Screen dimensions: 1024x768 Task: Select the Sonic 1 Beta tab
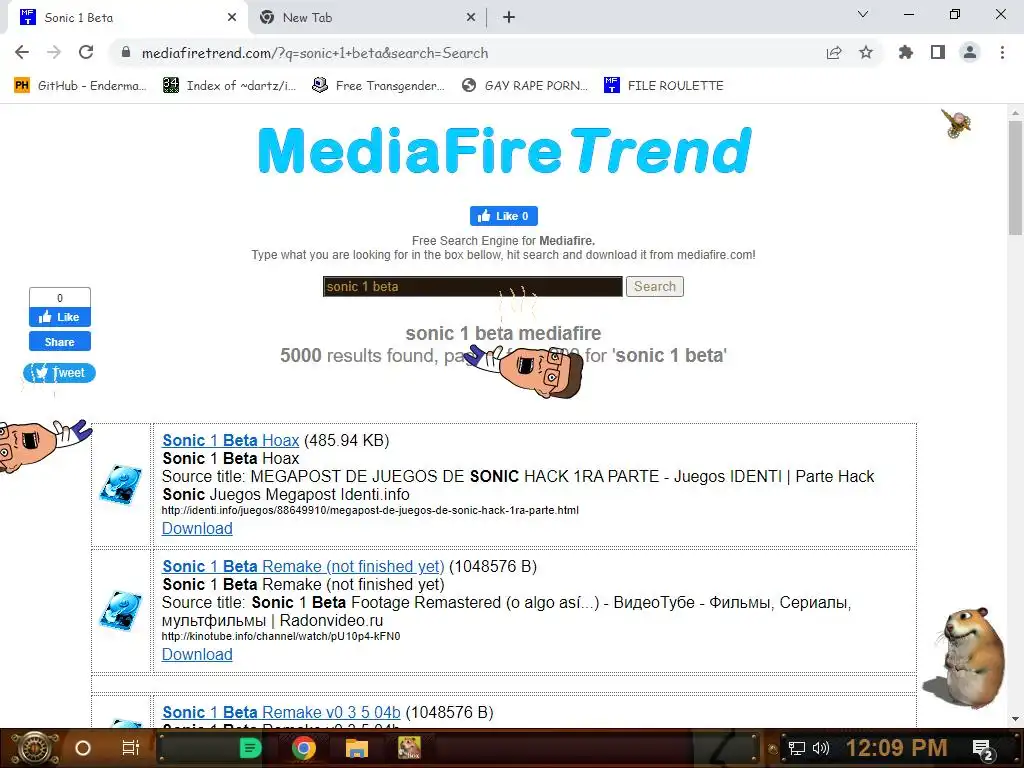[x=127, y=18]
